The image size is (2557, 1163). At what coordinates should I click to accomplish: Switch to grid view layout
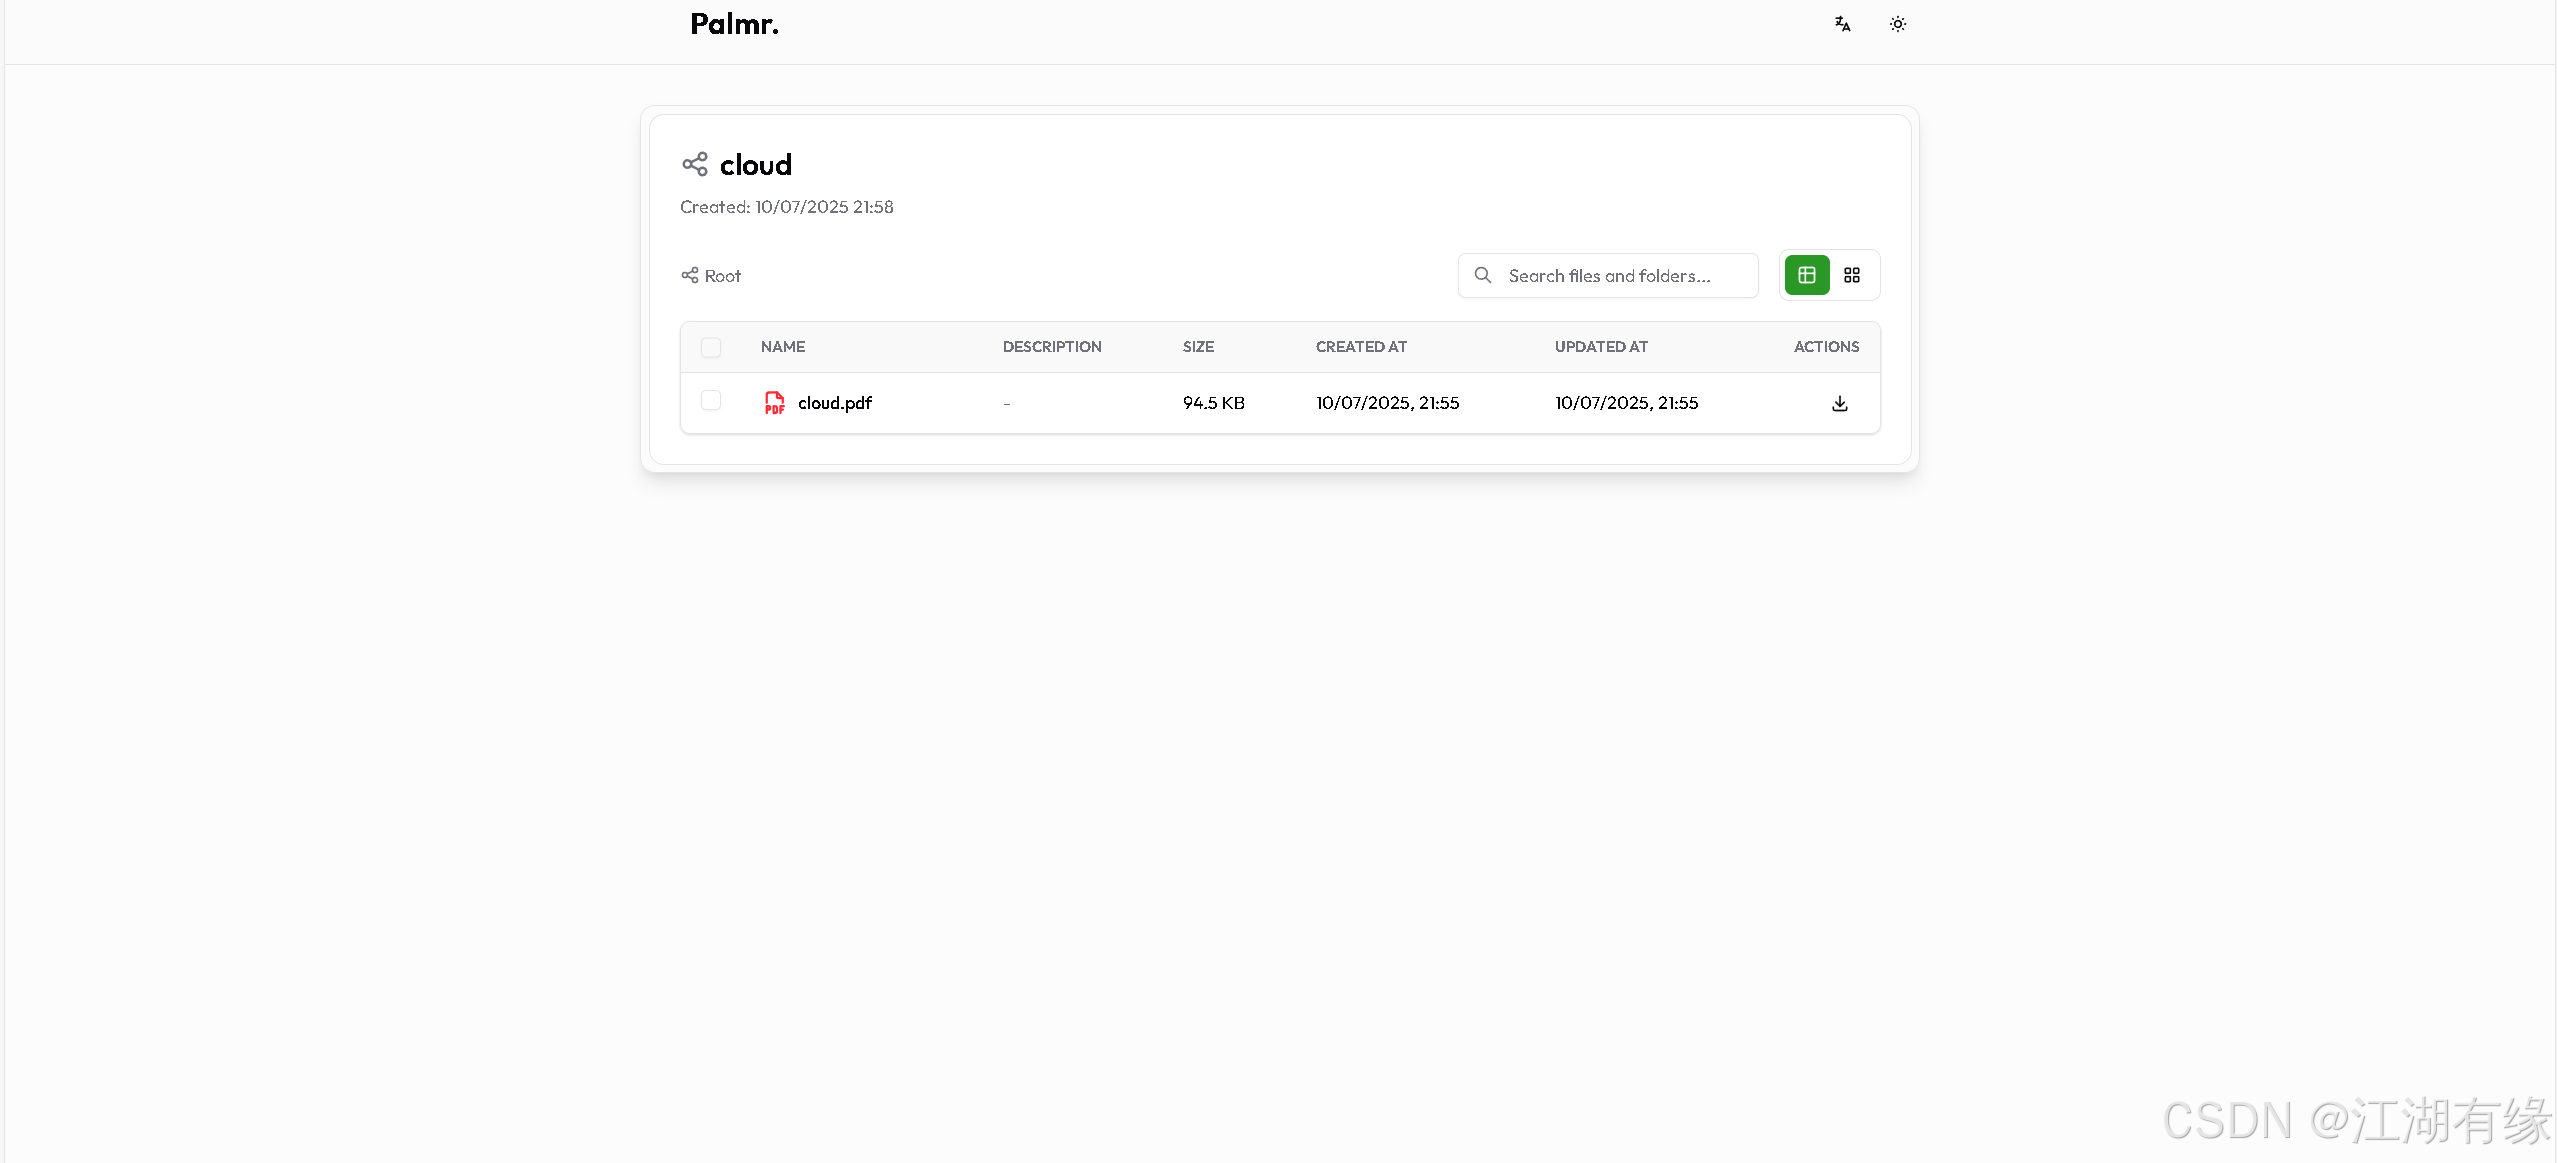tap(1851, 275)
